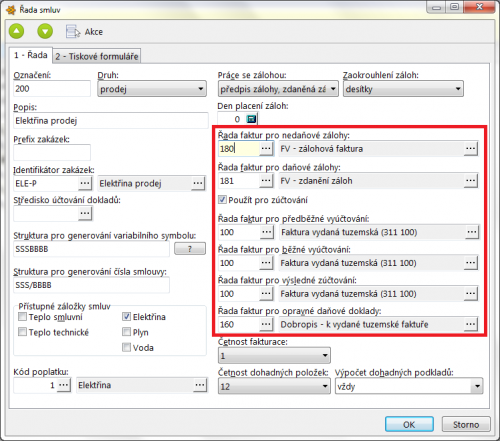Click ellipsis beside Dobropis - k vydané tuzemské faktuře
500x441 pixels.
coord(471,324)
